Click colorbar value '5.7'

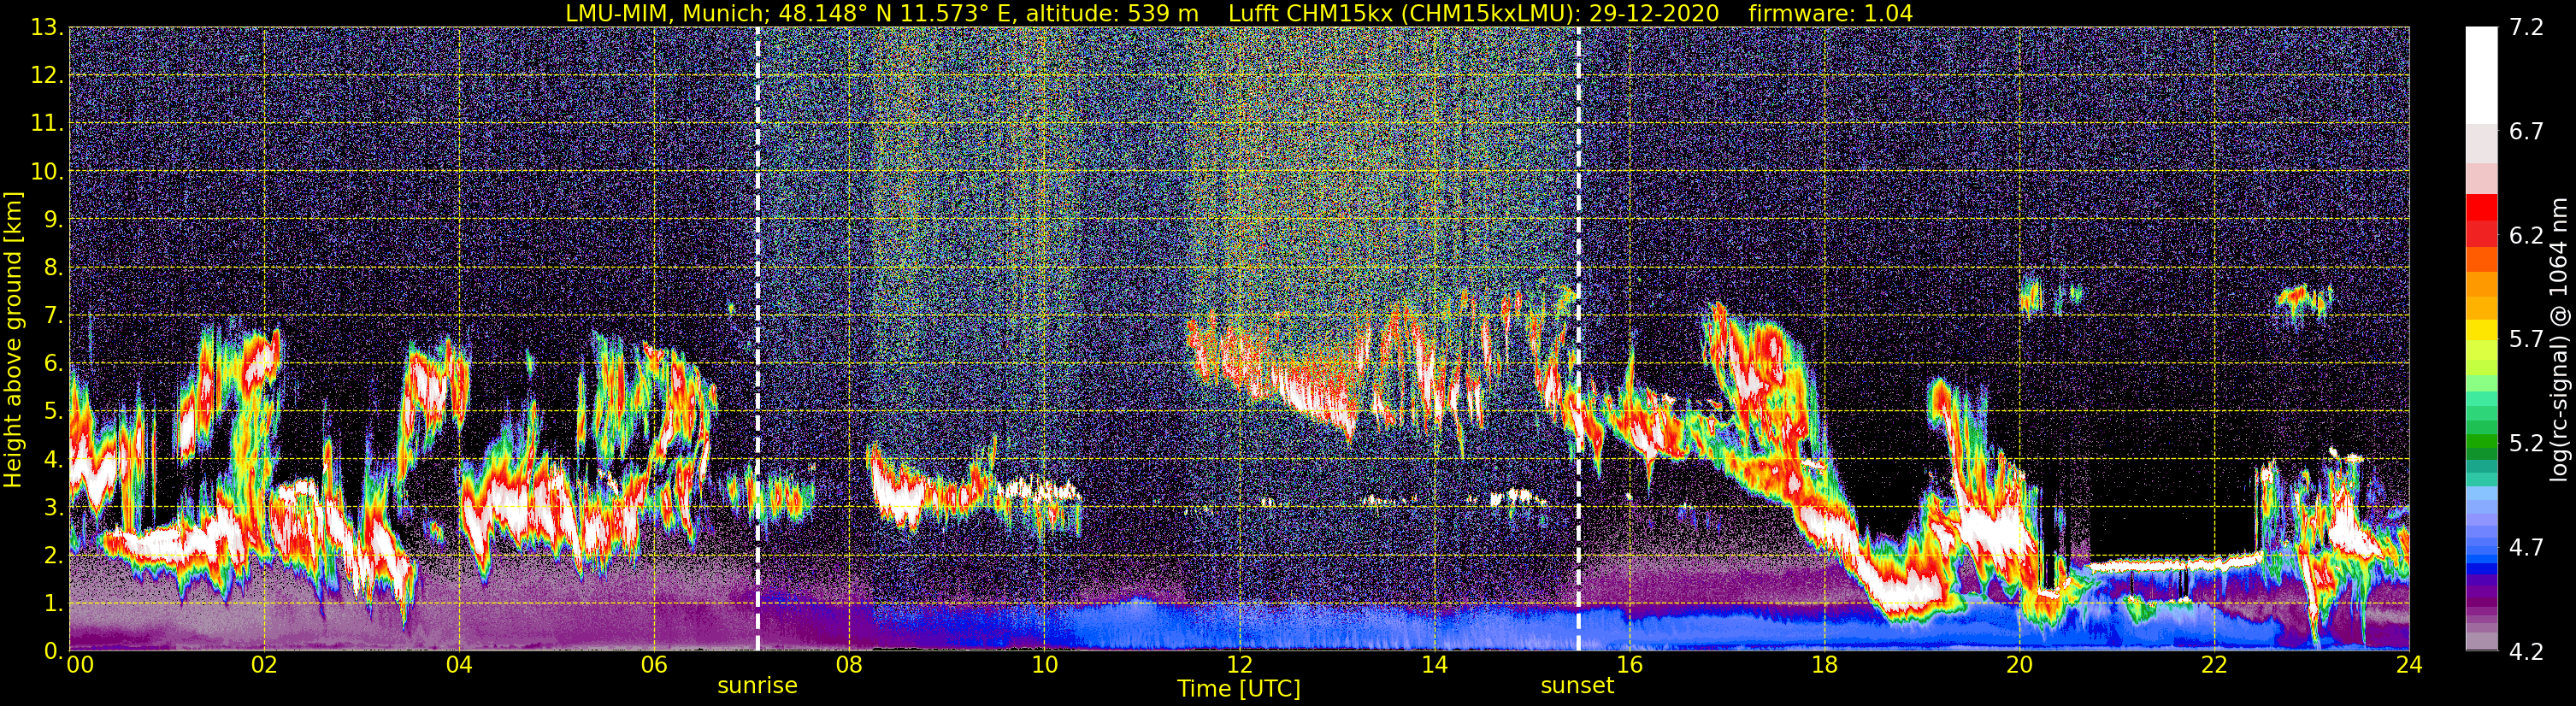point(2526,340)
